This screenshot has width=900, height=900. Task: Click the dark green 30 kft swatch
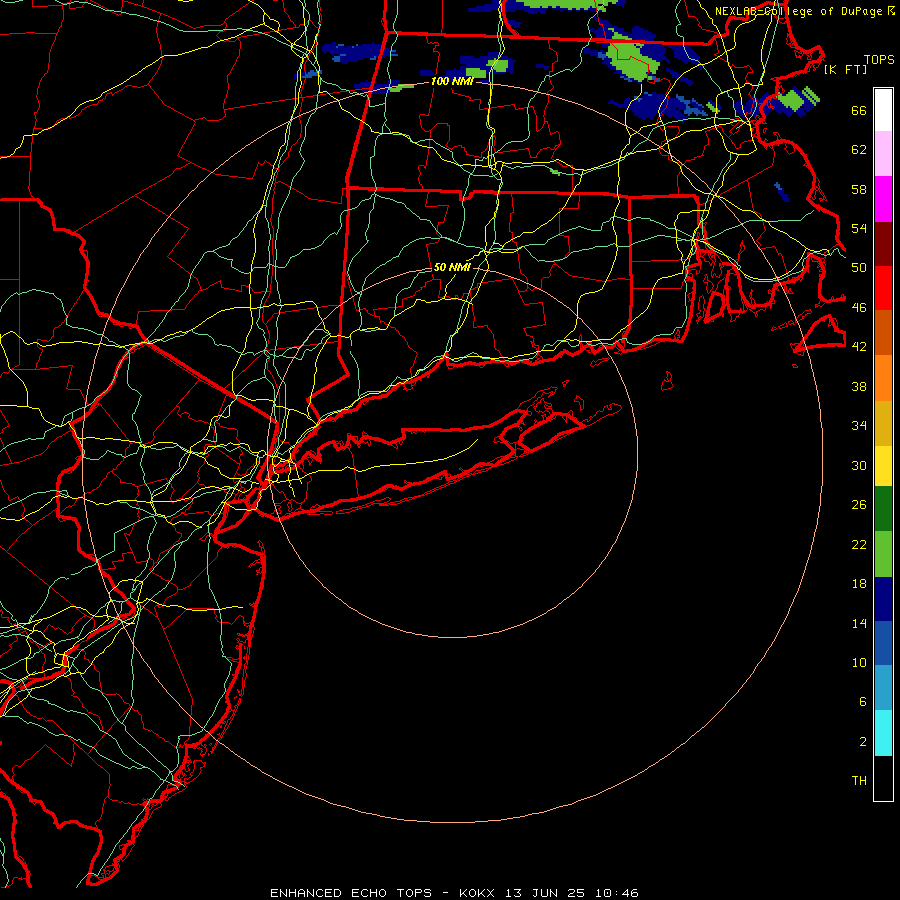click(x=883, y=509)
